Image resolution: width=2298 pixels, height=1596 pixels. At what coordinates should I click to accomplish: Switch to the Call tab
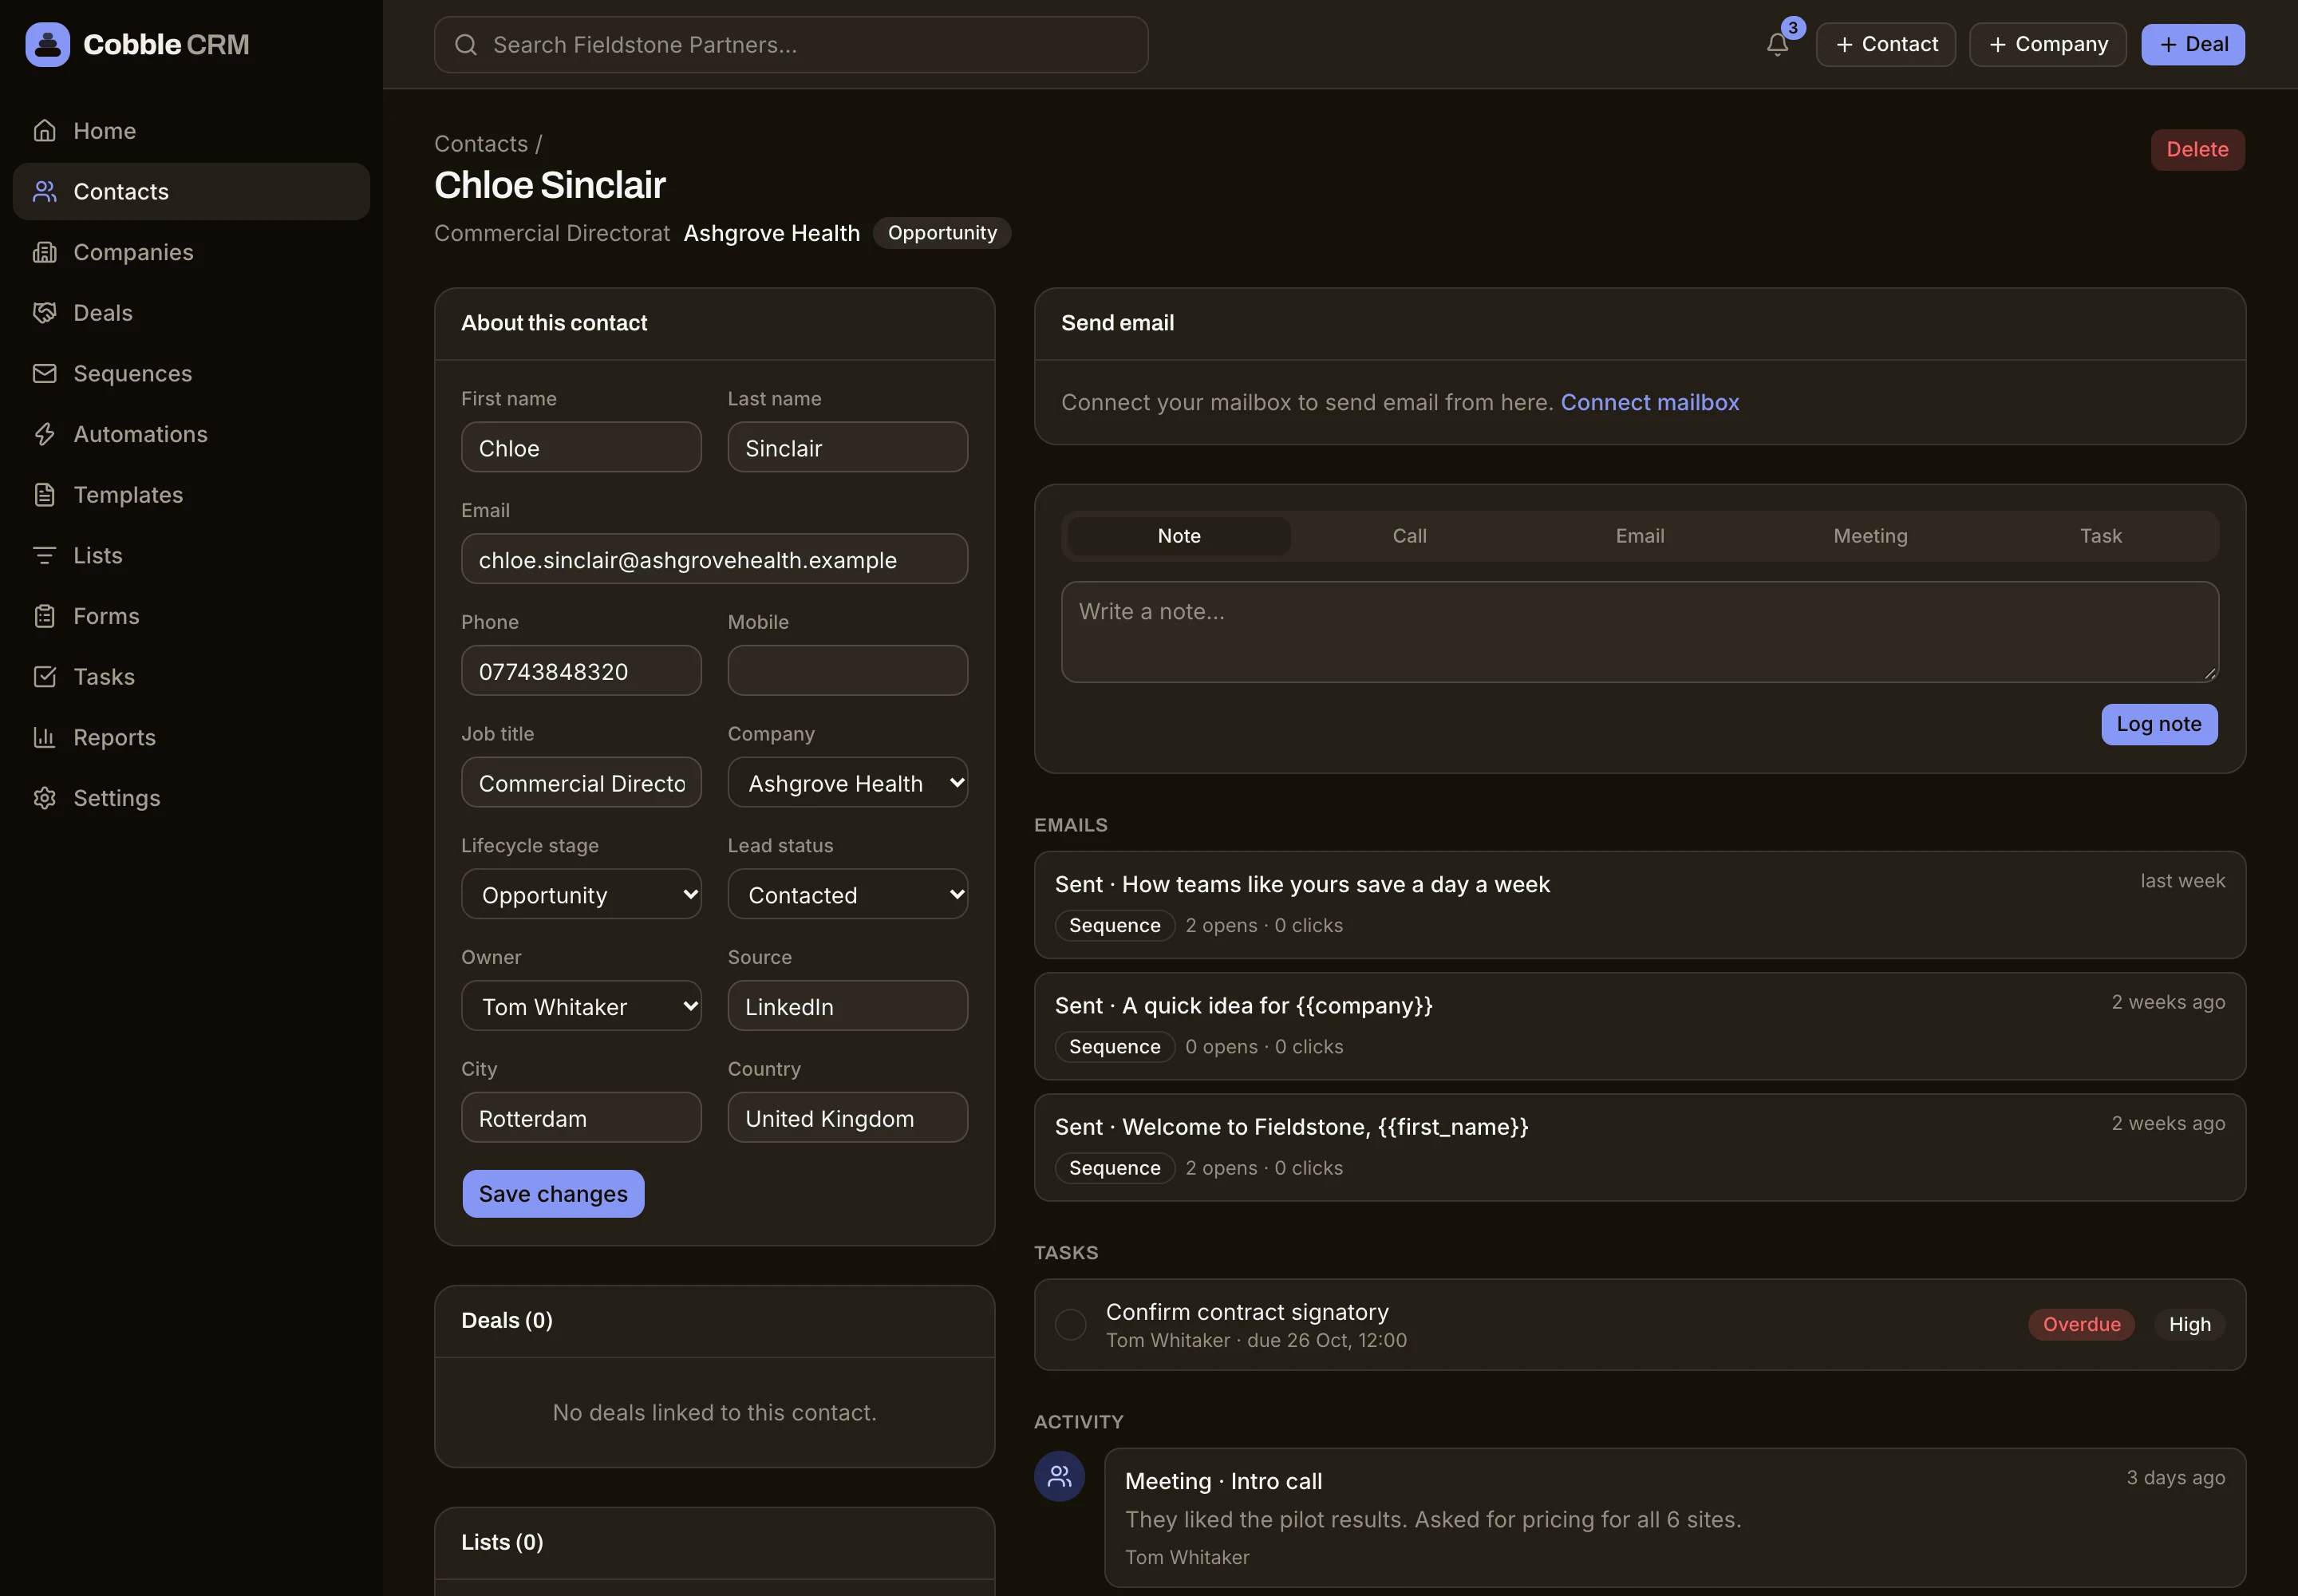click(x=1409, y=536)
